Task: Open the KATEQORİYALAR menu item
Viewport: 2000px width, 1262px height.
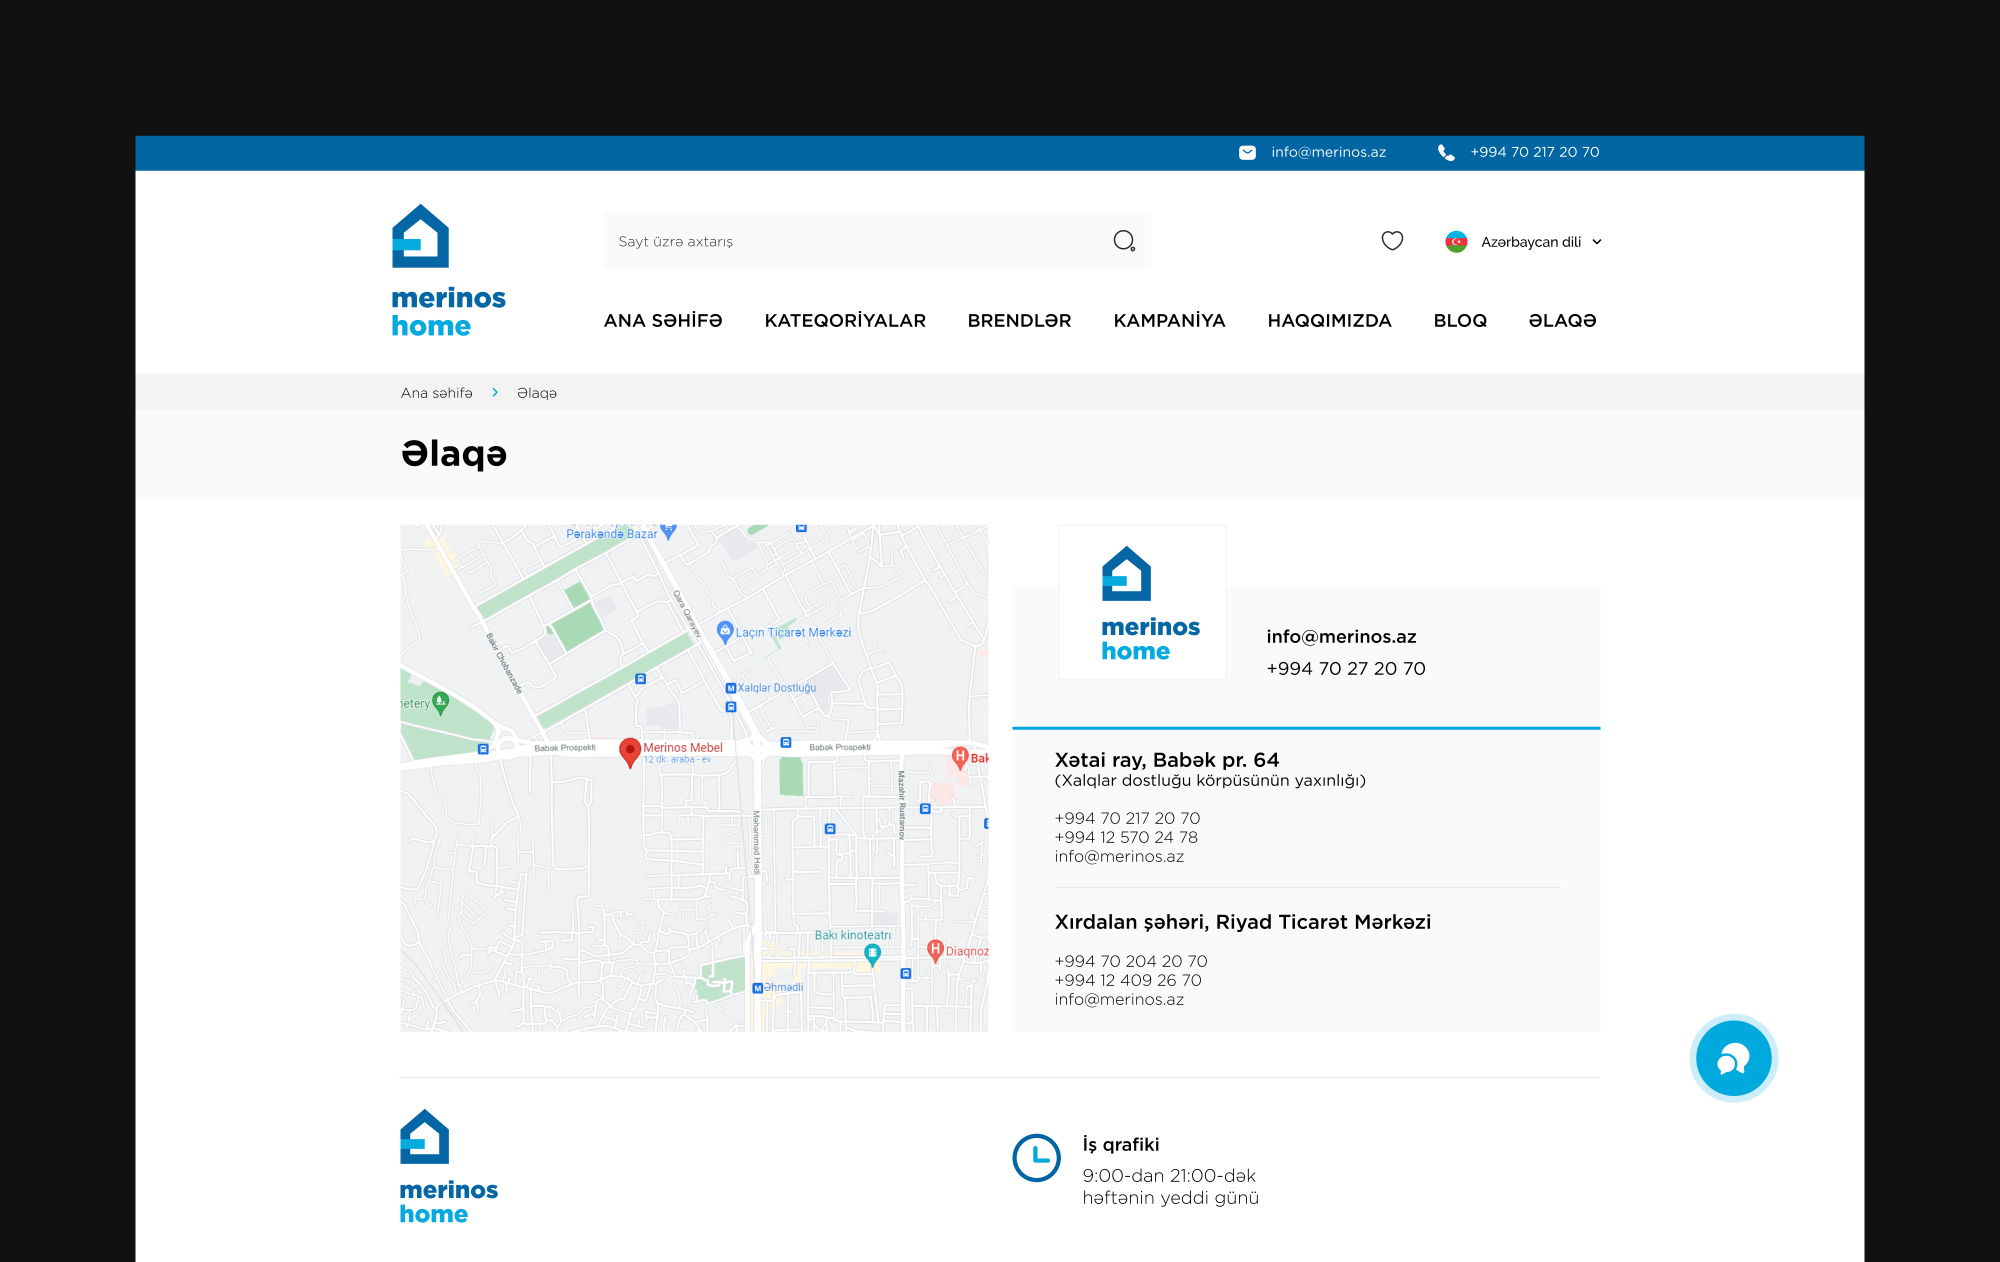Action: (x=845, y=321)
